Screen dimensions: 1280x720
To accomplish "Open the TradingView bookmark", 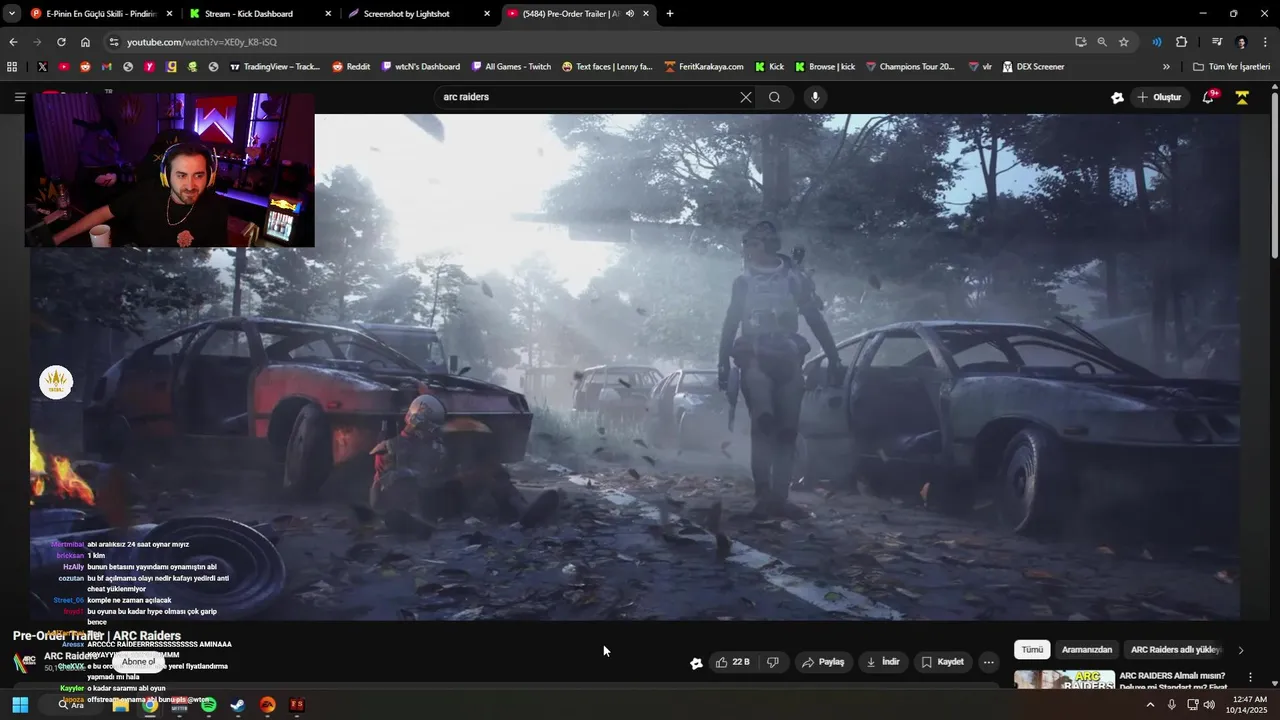I will tap(275, 67).
